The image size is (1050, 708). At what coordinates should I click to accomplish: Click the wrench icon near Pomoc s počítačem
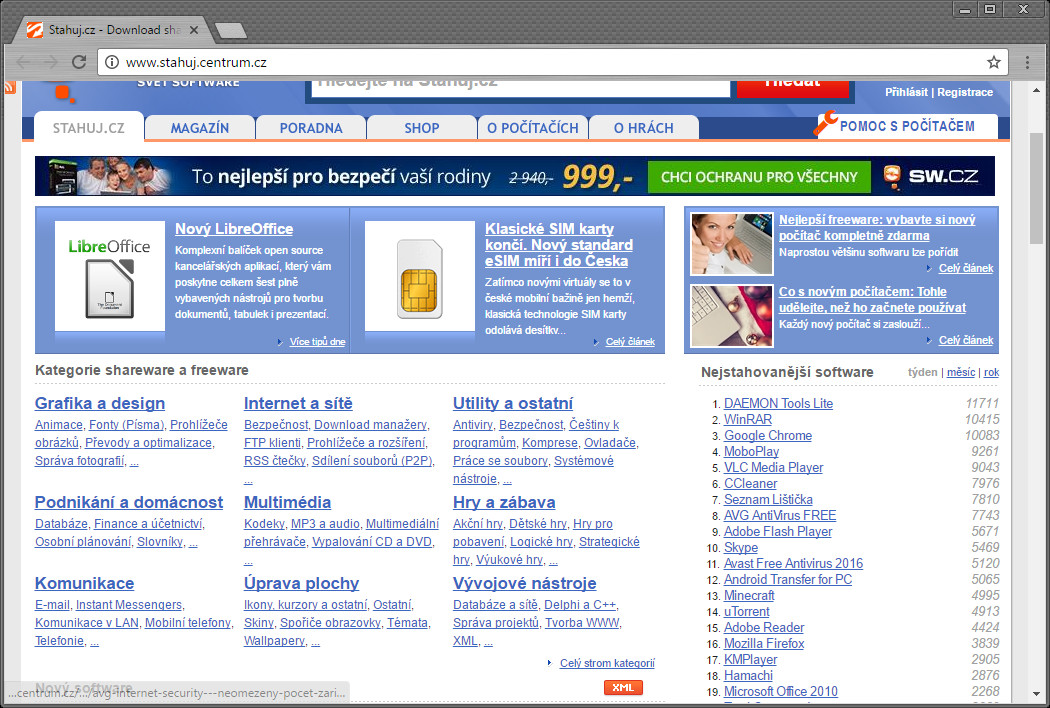[825, 123]
